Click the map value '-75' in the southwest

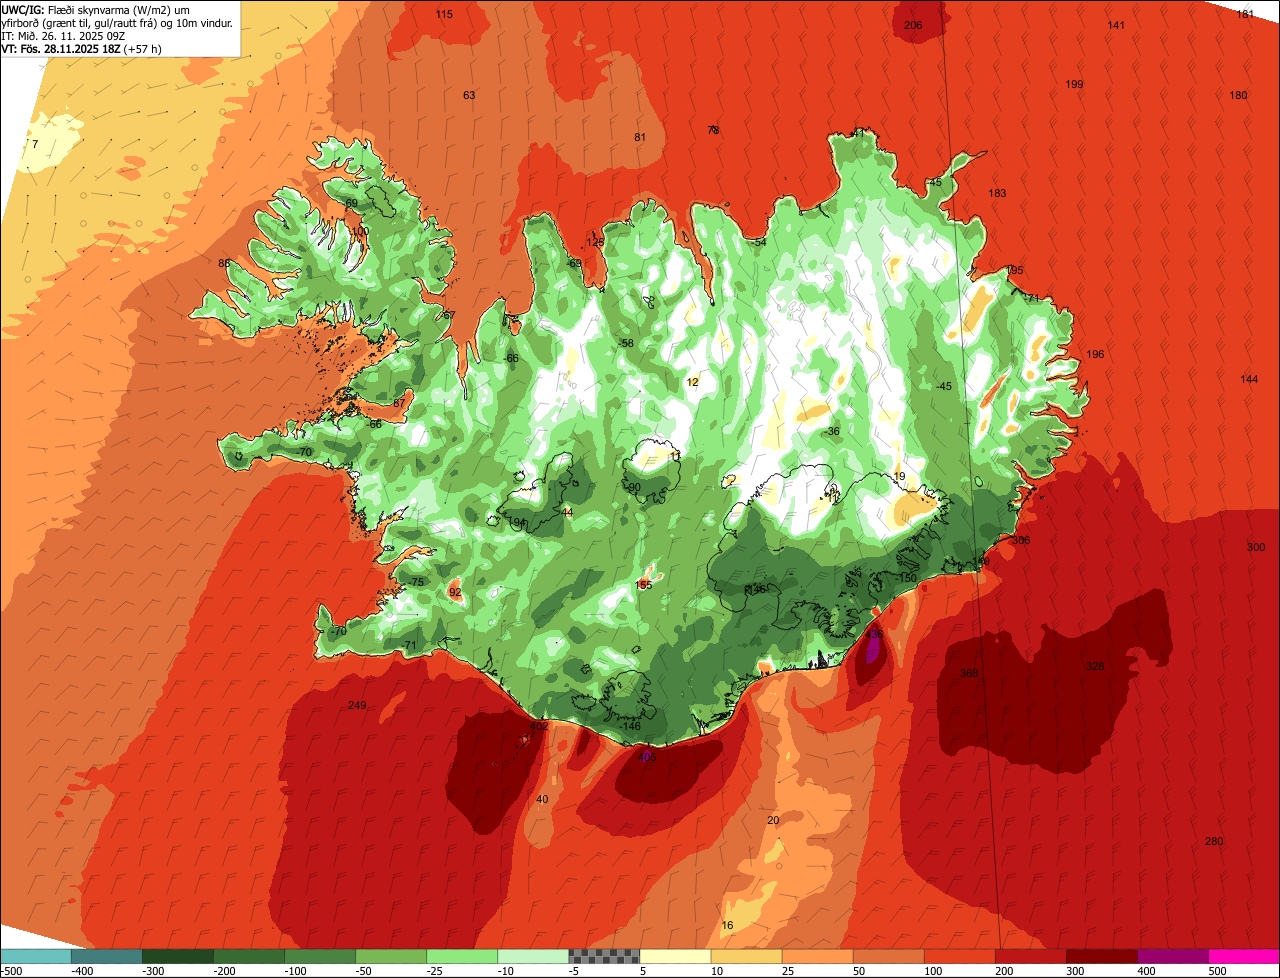click(x=415, y=582)
